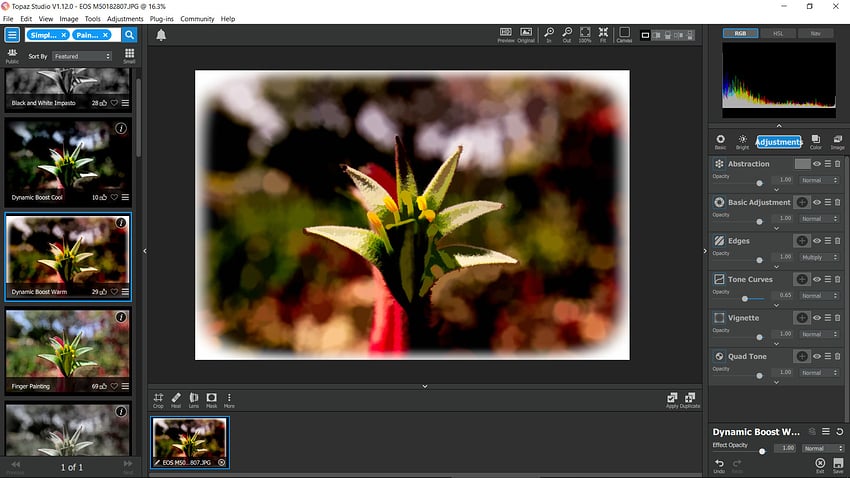Image resolution: width=850 pixels, height=478 pixels.
Task: Delete the Vignette adjustment with trash icon
Action: (x=839, y=318)
